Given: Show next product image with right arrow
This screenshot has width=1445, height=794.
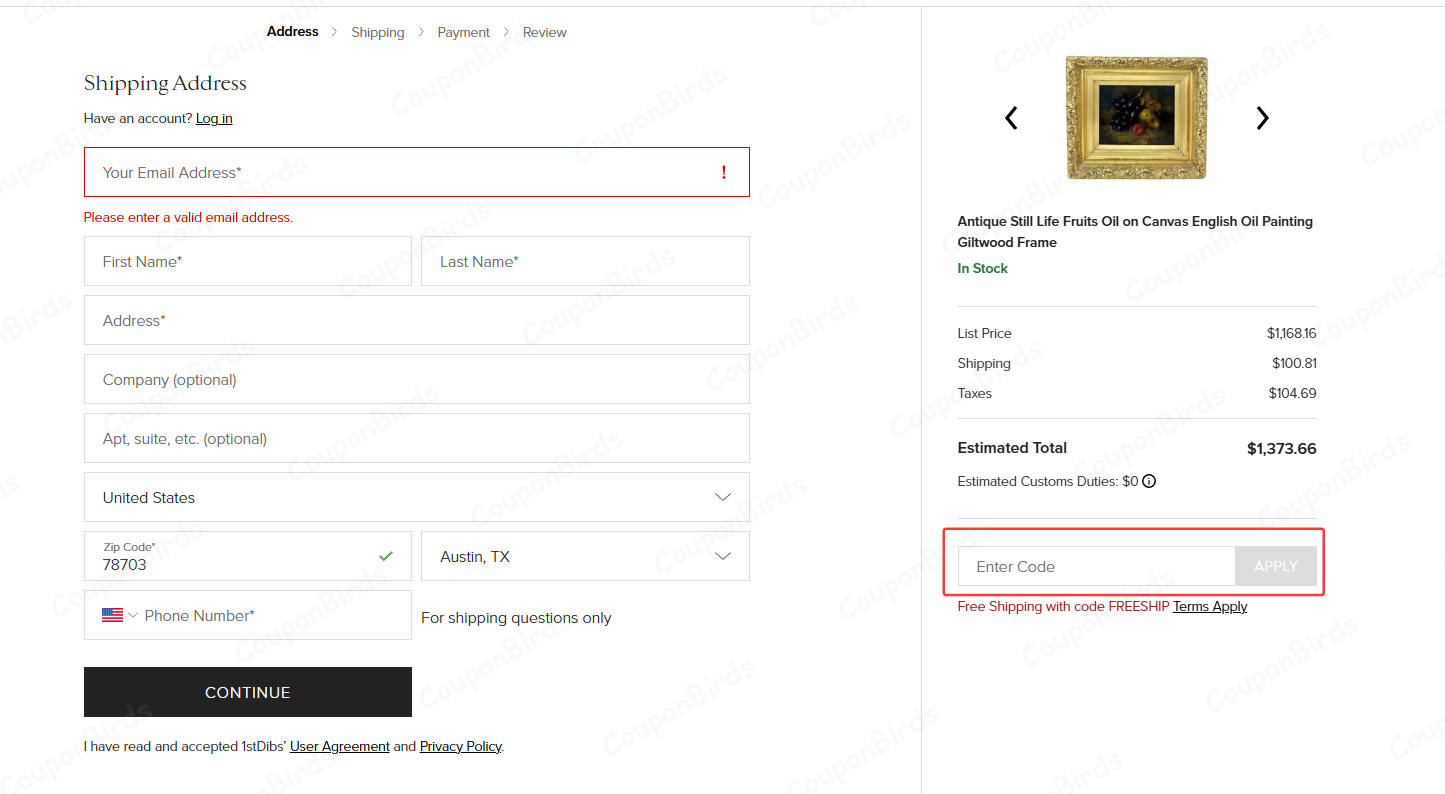Looking at the screenshot, I should pyautogui.click(x=1262, y=118).
